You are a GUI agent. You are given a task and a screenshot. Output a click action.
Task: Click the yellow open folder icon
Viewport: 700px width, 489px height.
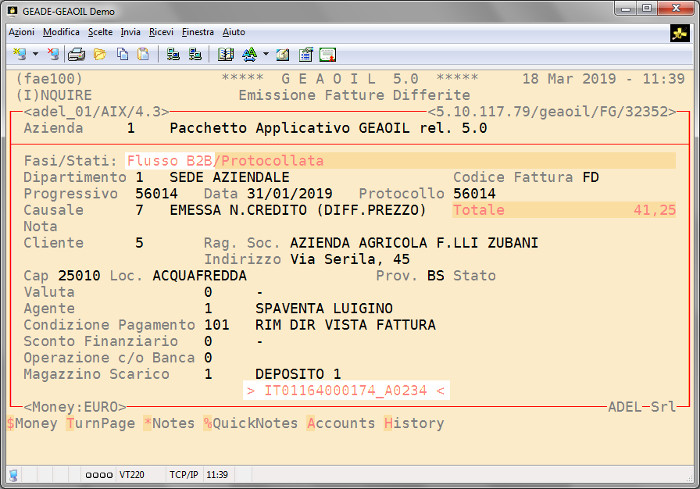click(100, 54)
